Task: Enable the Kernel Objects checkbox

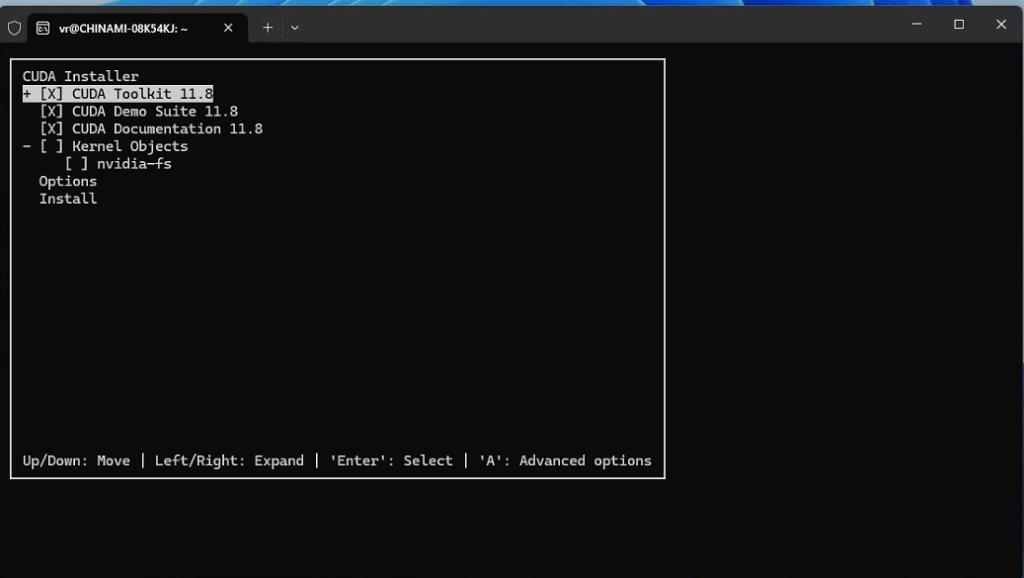Action: 52,146
